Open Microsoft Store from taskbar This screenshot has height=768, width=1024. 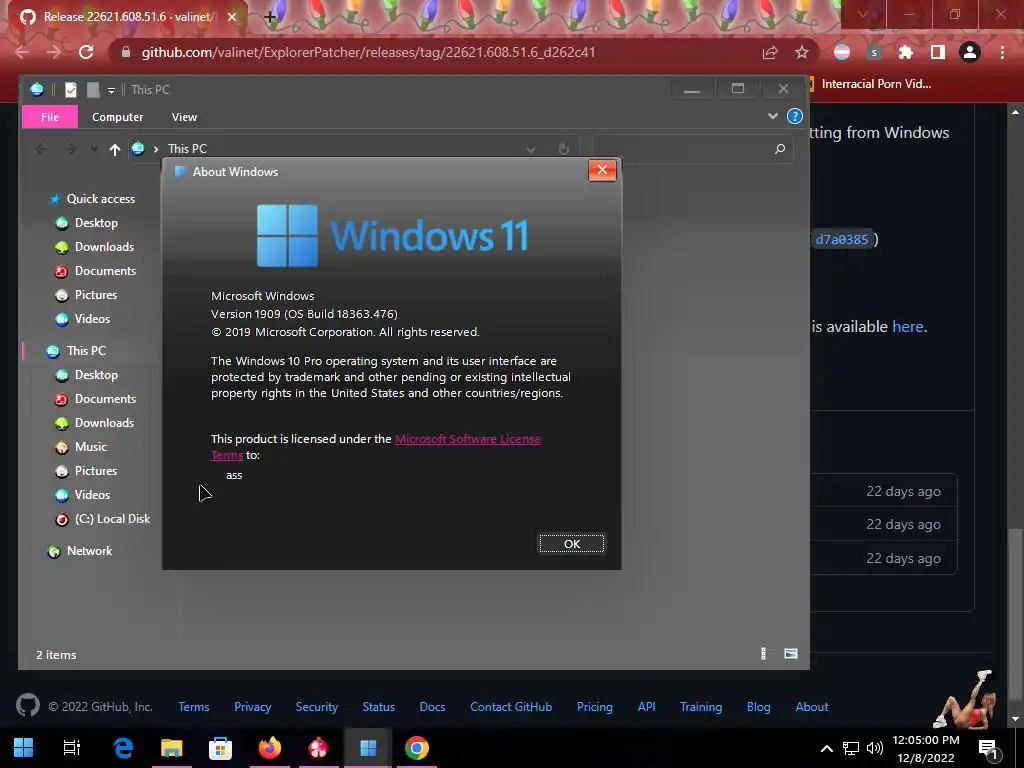click(x=221, y=747)
